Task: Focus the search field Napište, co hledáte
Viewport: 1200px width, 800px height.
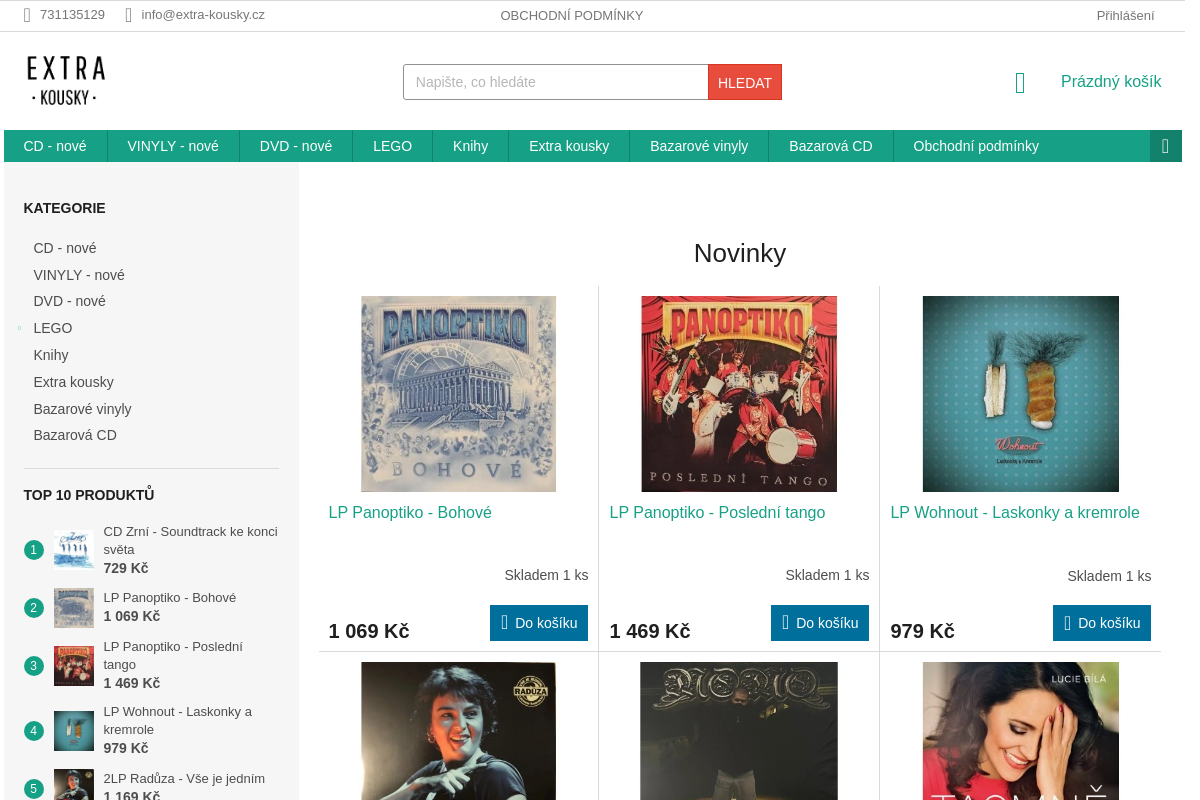Action: pyautogui.click(x=556, y=82)
